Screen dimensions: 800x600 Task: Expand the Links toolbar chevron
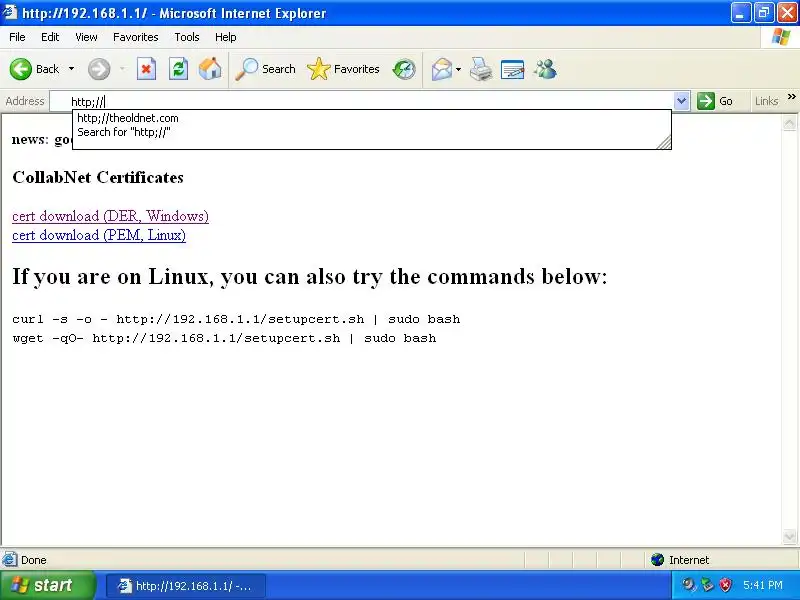791,96
